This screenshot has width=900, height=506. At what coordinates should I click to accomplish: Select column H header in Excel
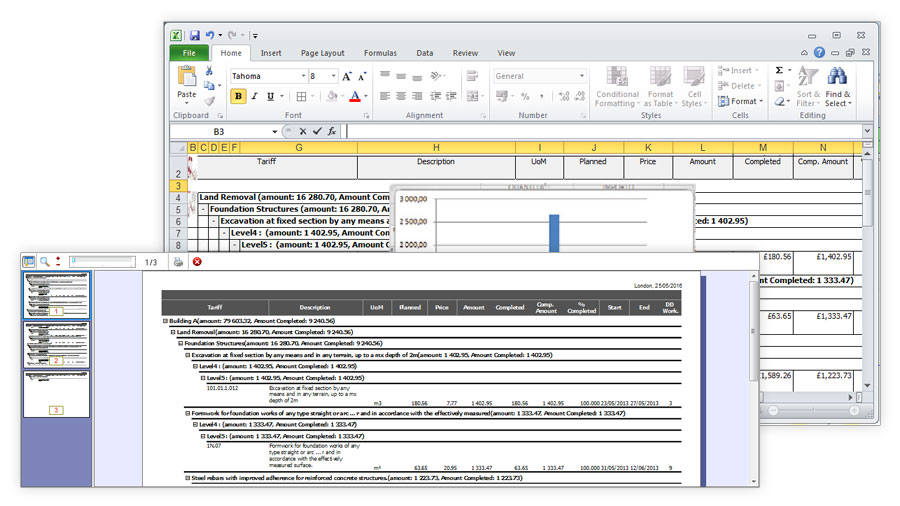(436, 147)
